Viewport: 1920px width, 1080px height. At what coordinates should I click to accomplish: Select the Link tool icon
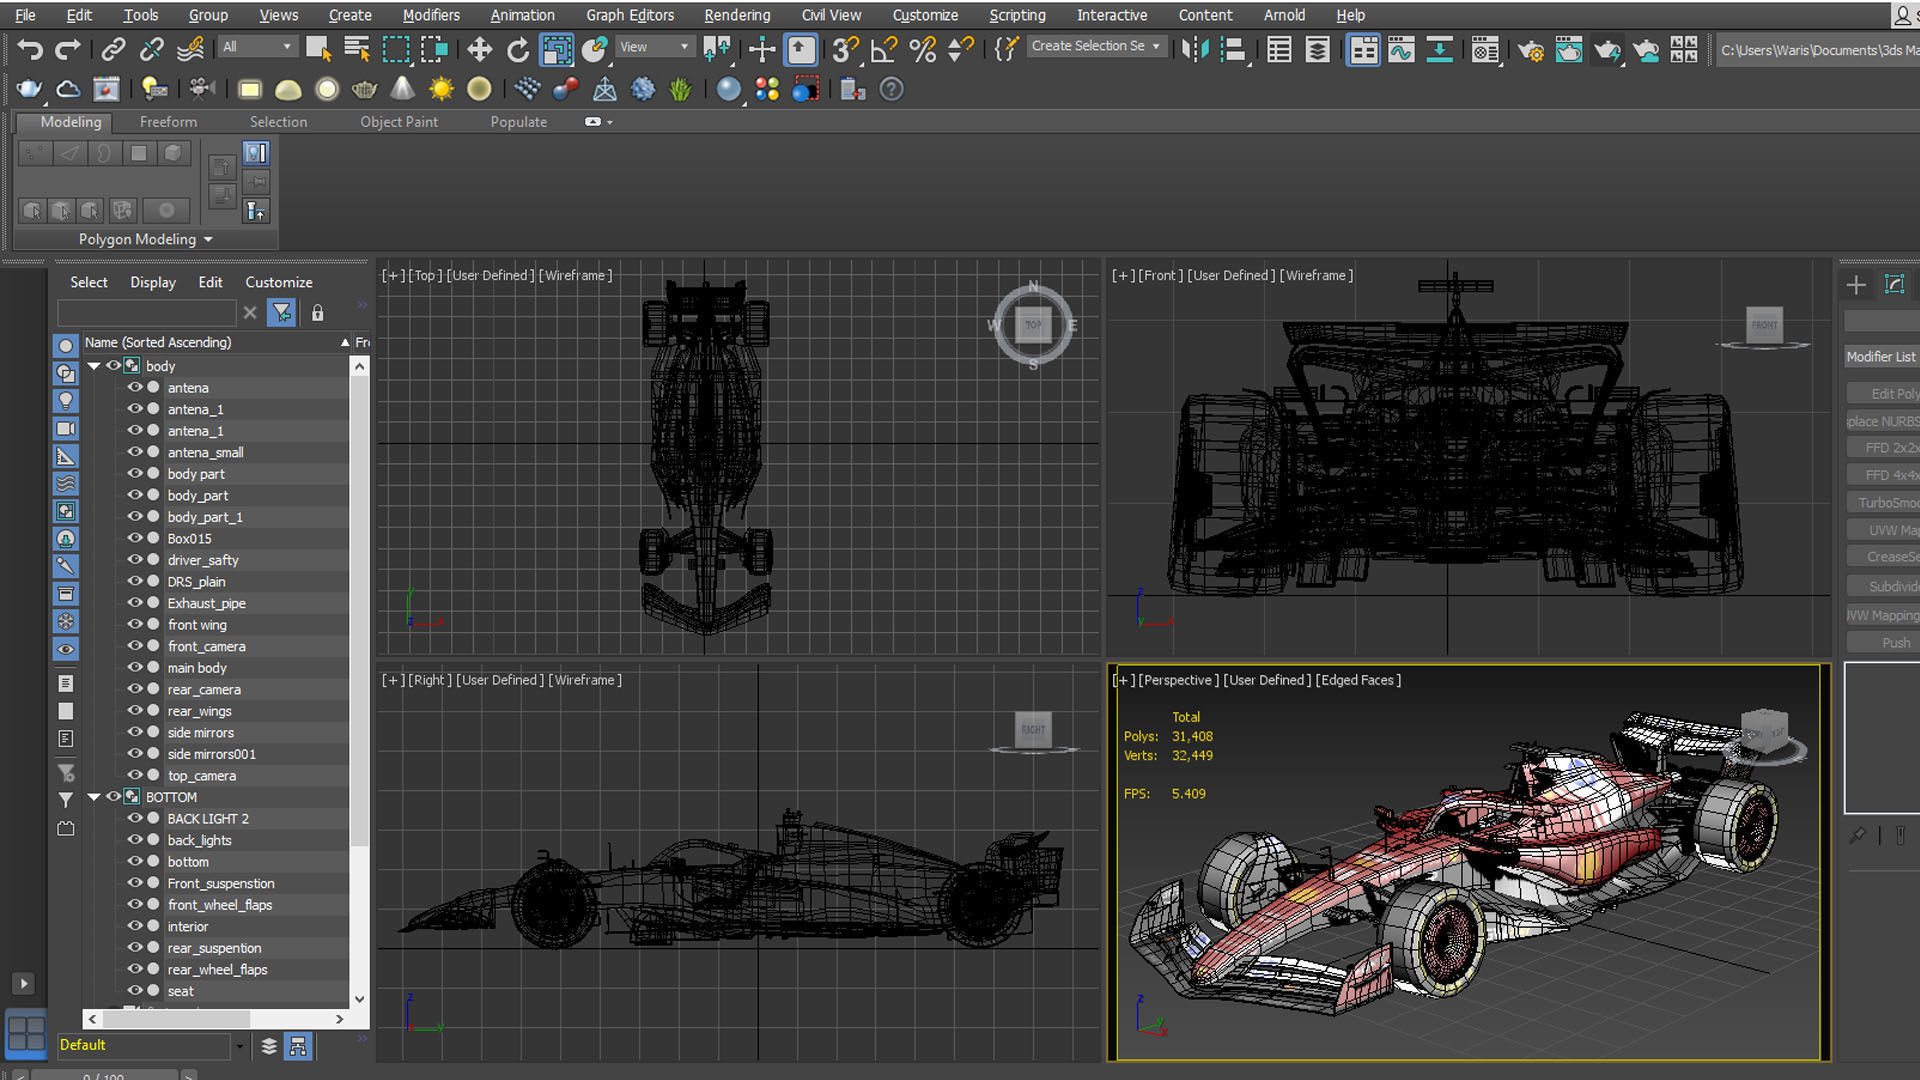click(x=113, y=49)
